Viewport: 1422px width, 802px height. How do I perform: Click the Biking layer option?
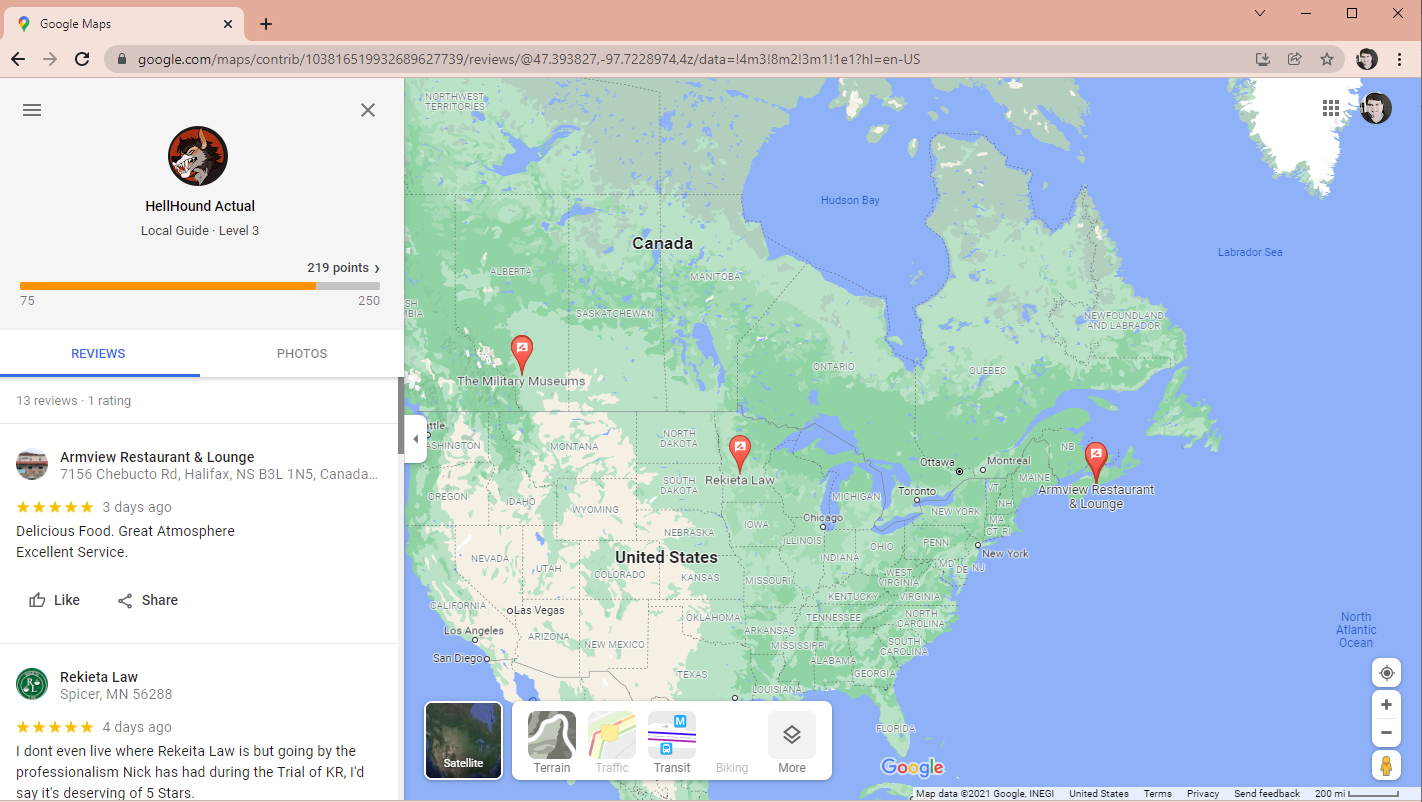pyautogui.click(x=732, y=742)
